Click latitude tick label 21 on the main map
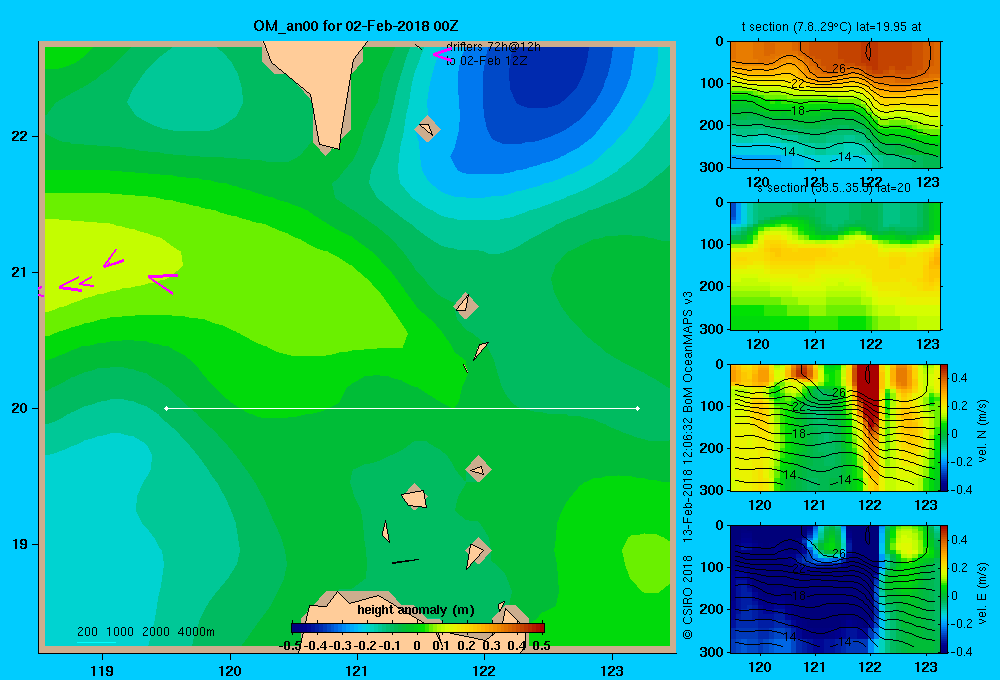 pyautogui.click(x=20, y=272)
